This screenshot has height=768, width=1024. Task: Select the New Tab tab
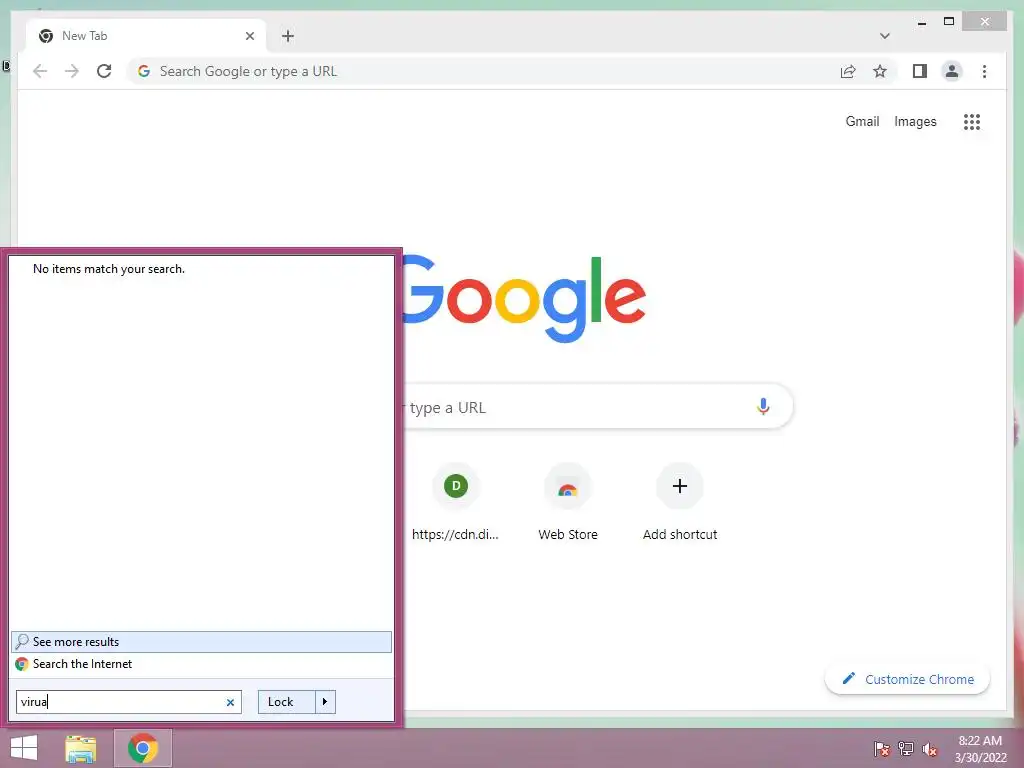pyautogui.click(x=146, y=36)
